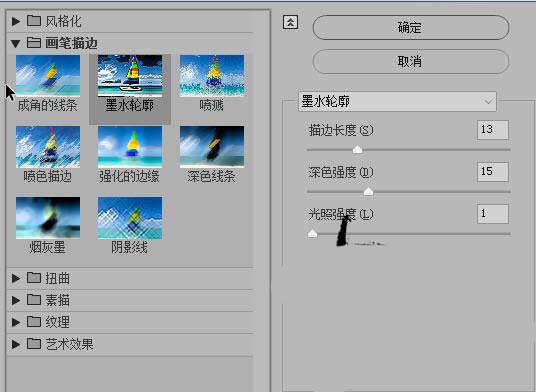Select the 喷溅 filter thumbnail
The height and width of the screenshot is (392, 536).
[x=212, y=76]
